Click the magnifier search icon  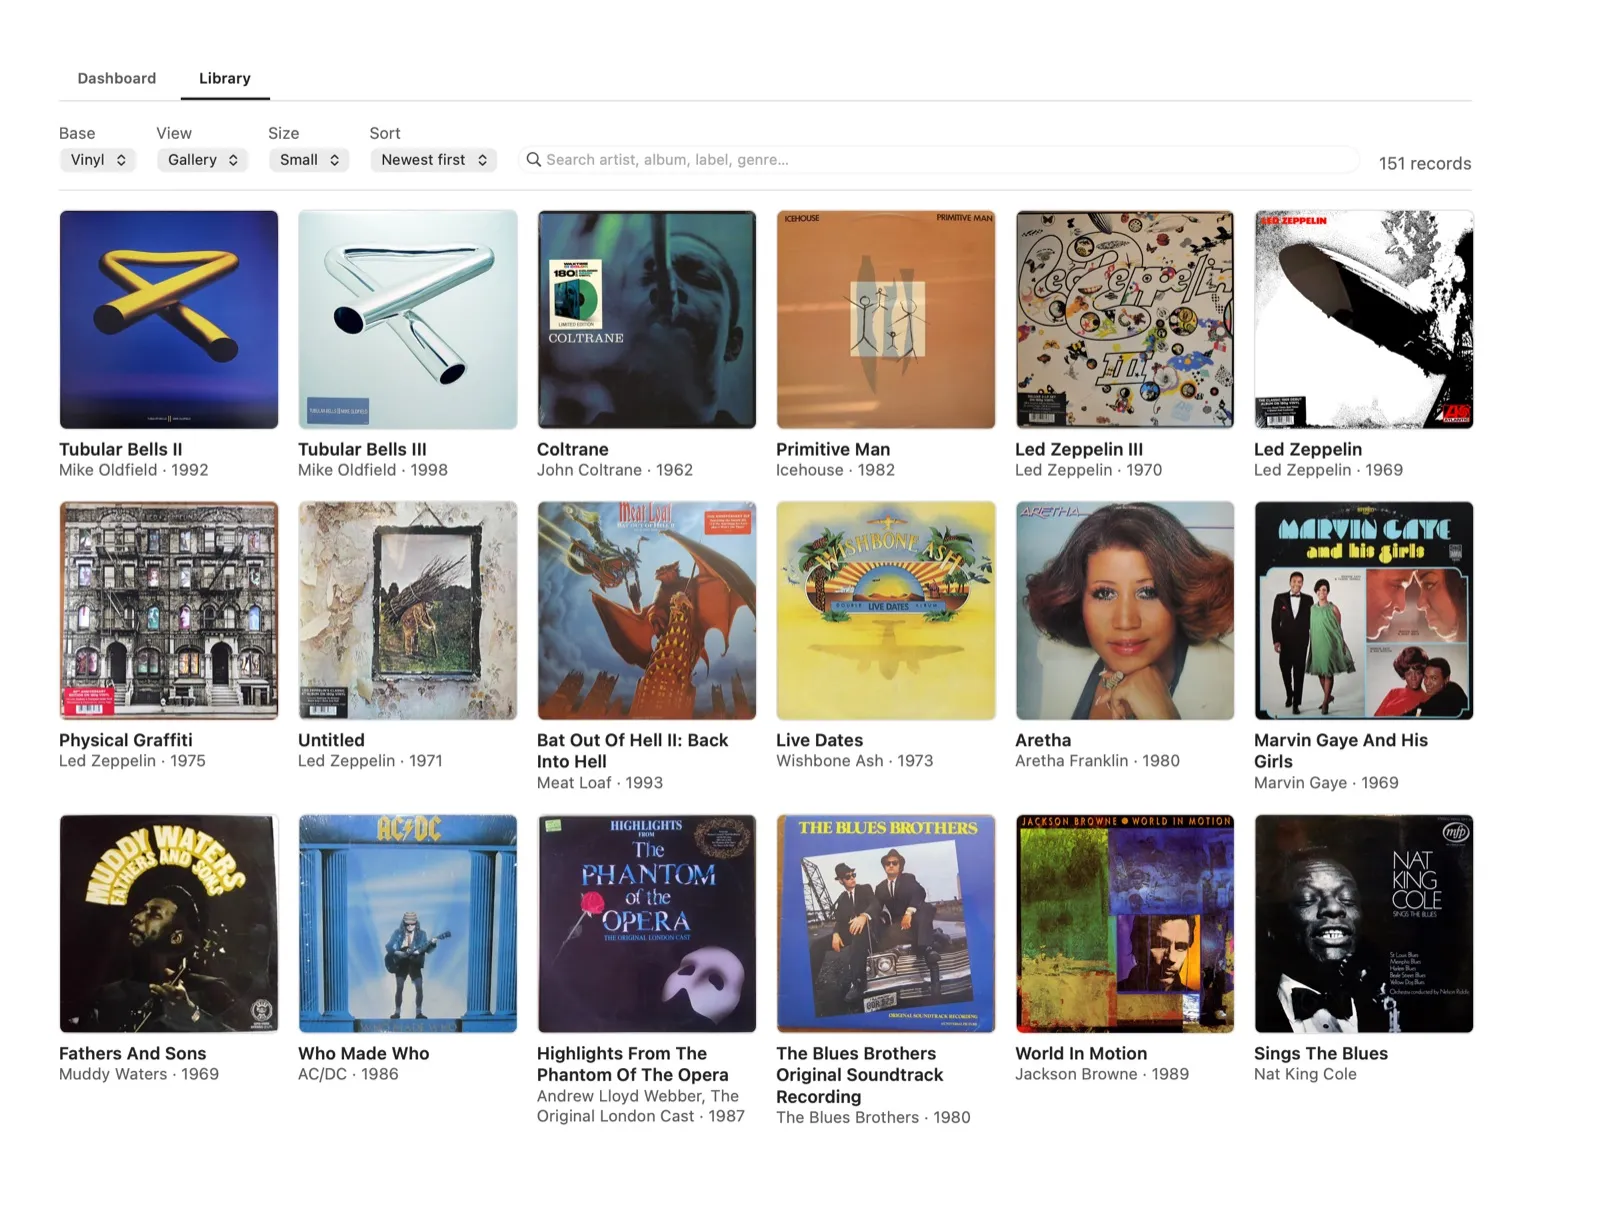[x=534, y=160]
